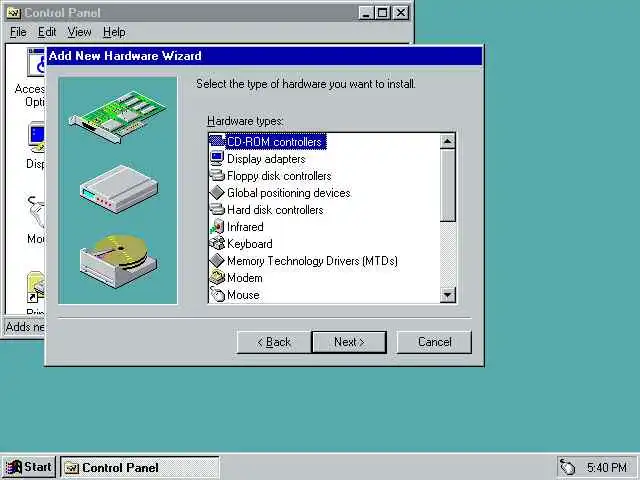Cancel the Add New Hardware Wizard
640x480 pixels.
coord(434,342)
